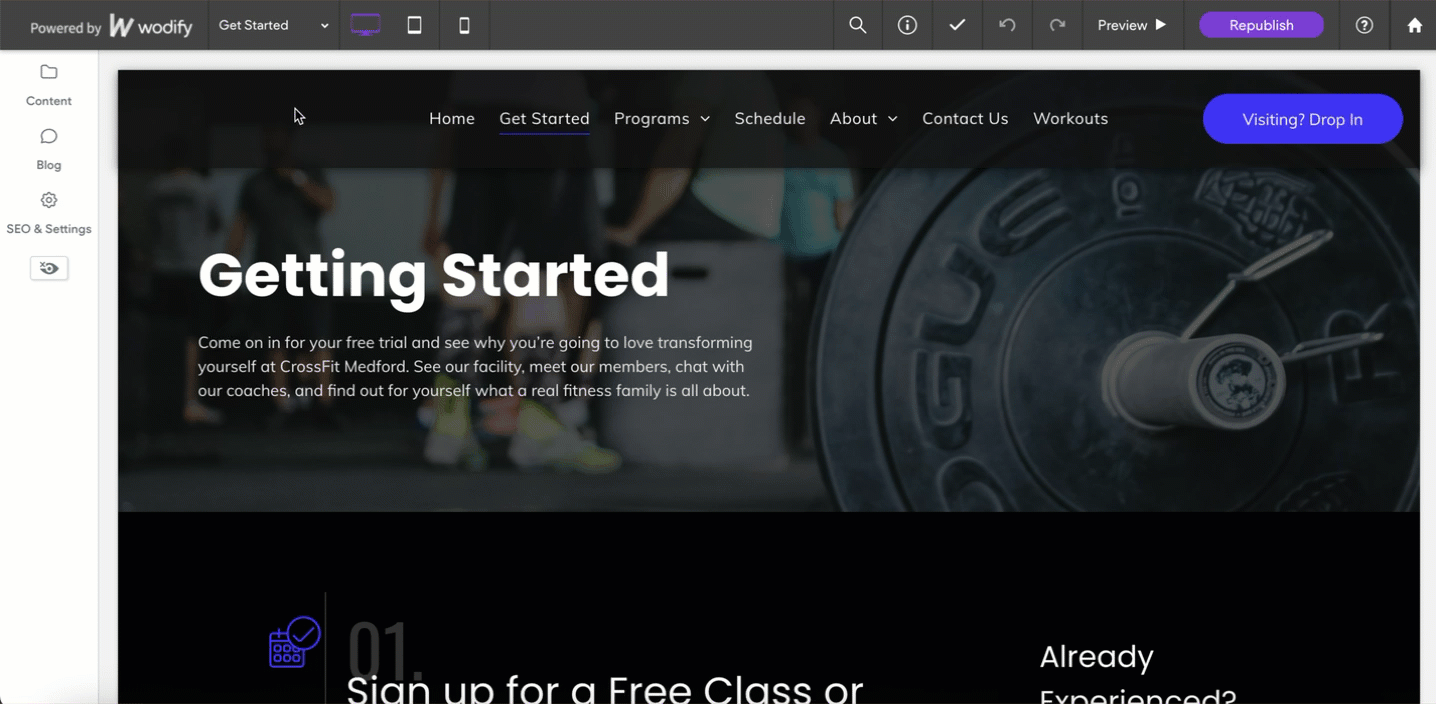Open the search magnifier tool
The height and width of the screenshot is (704, 1436).
(858, 25)
